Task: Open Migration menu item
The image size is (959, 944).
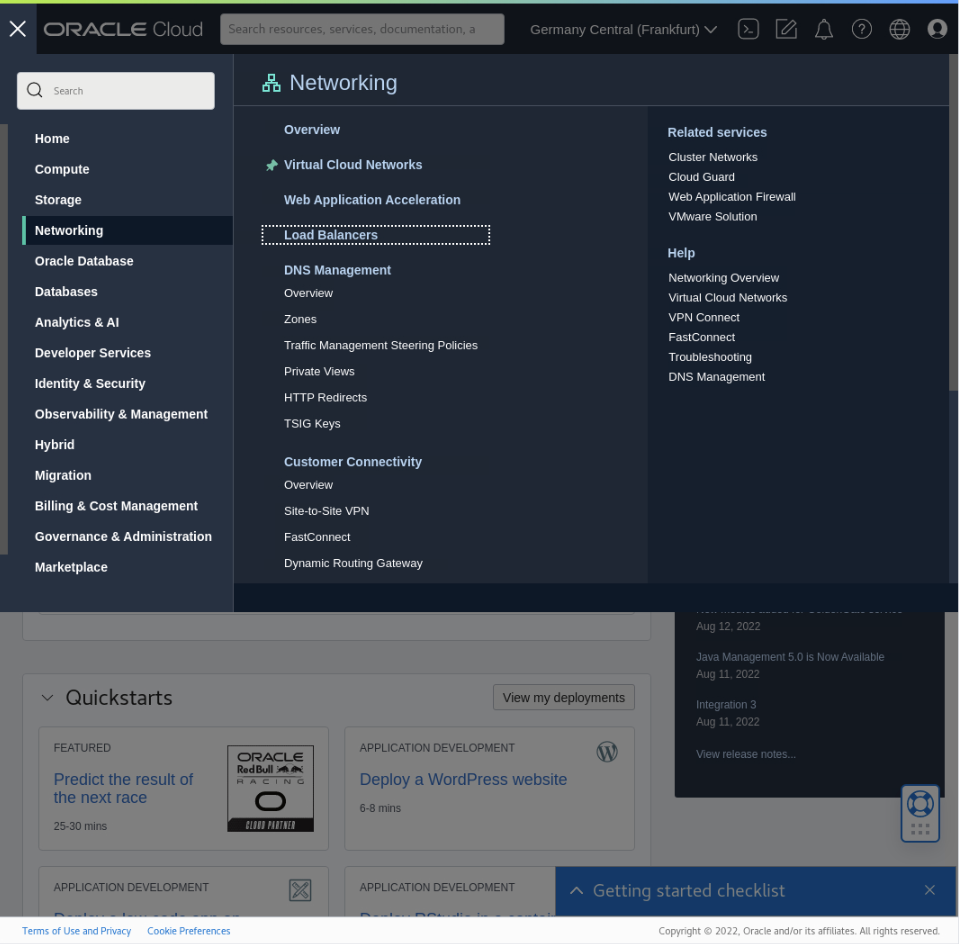Action: 63,475
